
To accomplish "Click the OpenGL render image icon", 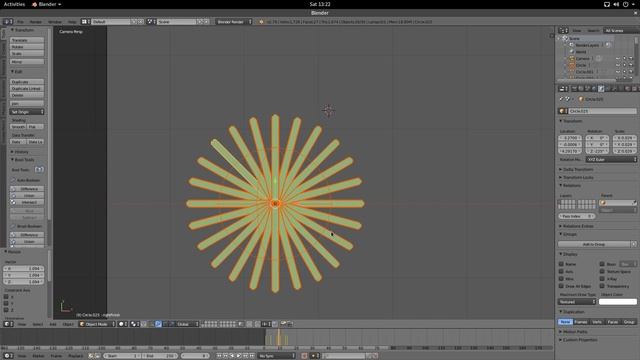I will 283,324.
